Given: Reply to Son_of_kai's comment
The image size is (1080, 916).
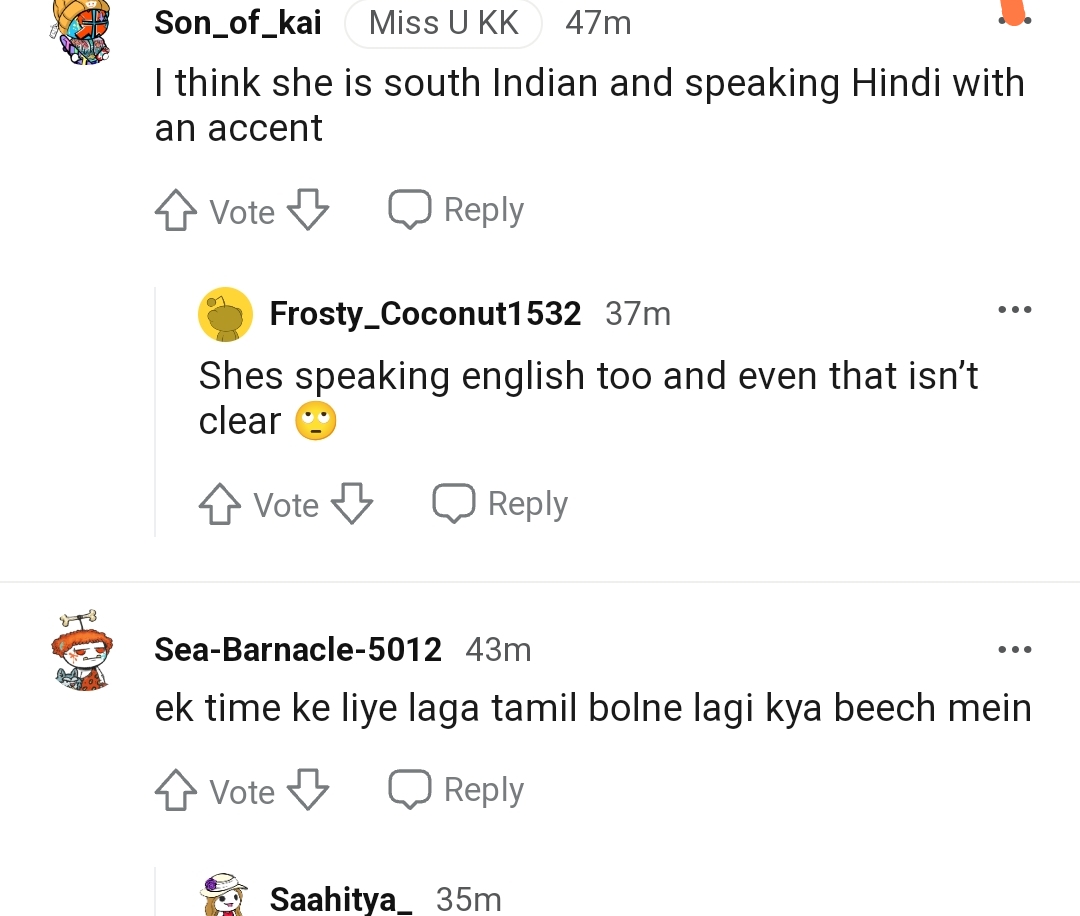Looking at the screenshot, I should coord(457,210).
